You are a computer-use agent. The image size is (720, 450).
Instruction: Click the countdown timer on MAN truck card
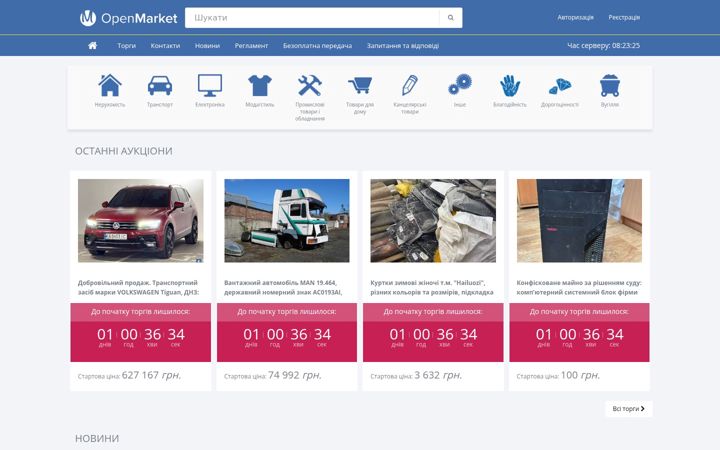click(287, 337)
